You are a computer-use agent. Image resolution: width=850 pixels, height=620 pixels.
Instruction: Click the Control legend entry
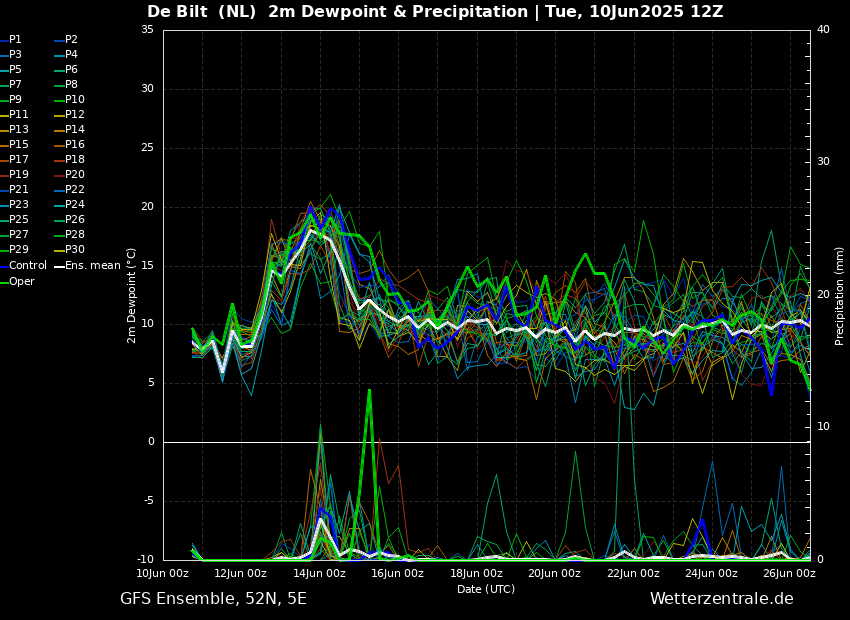pyautogui.click(x=27, y=265)
